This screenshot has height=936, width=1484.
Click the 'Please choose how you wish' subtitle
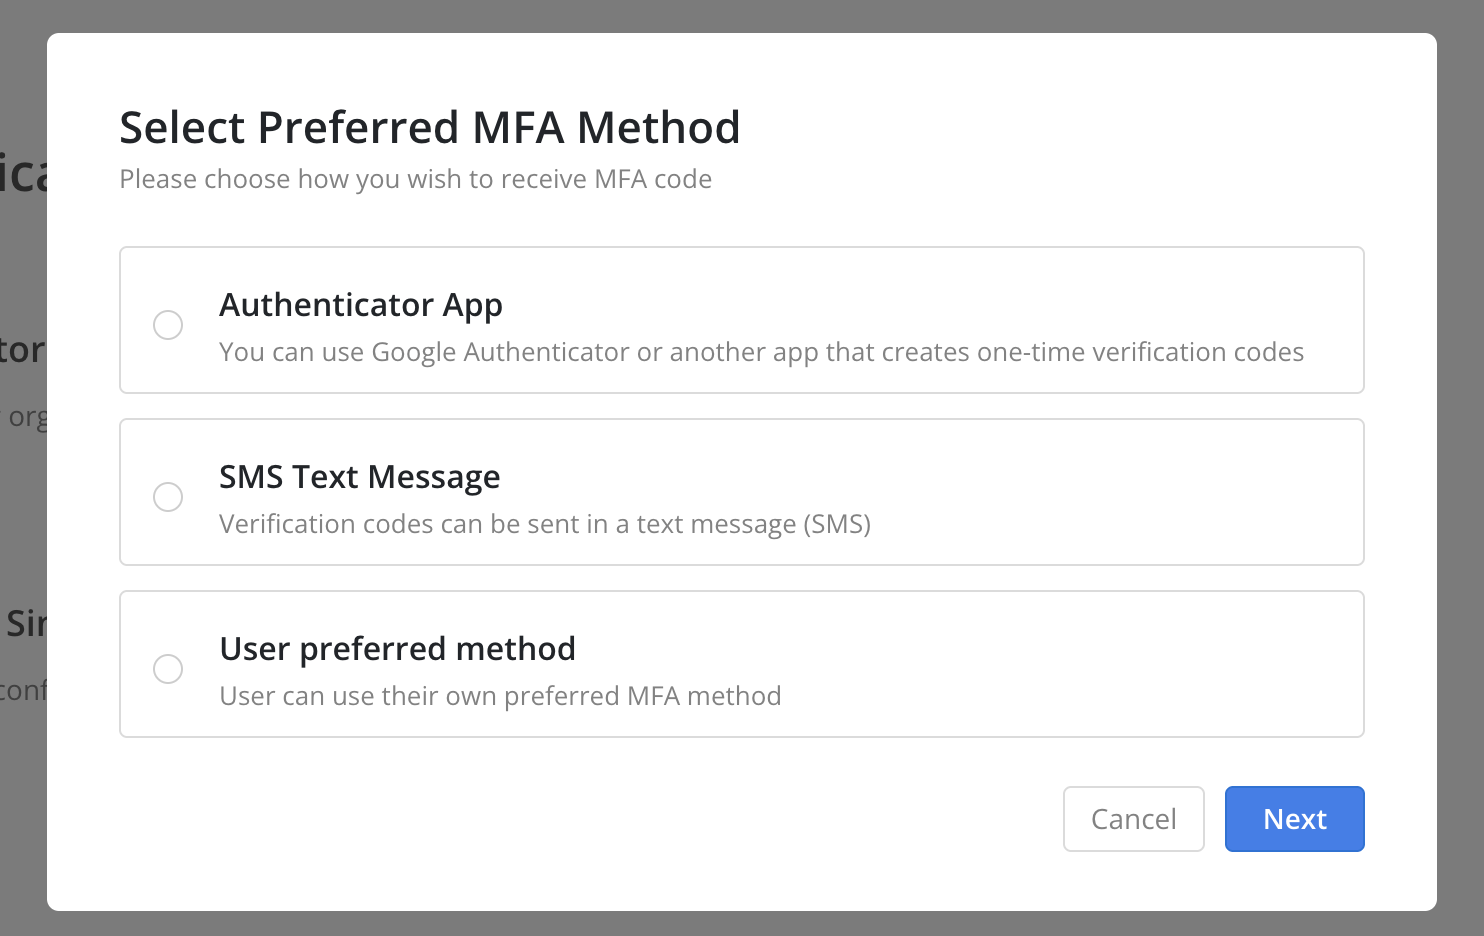pyautogui.click(x=416, y=179)
